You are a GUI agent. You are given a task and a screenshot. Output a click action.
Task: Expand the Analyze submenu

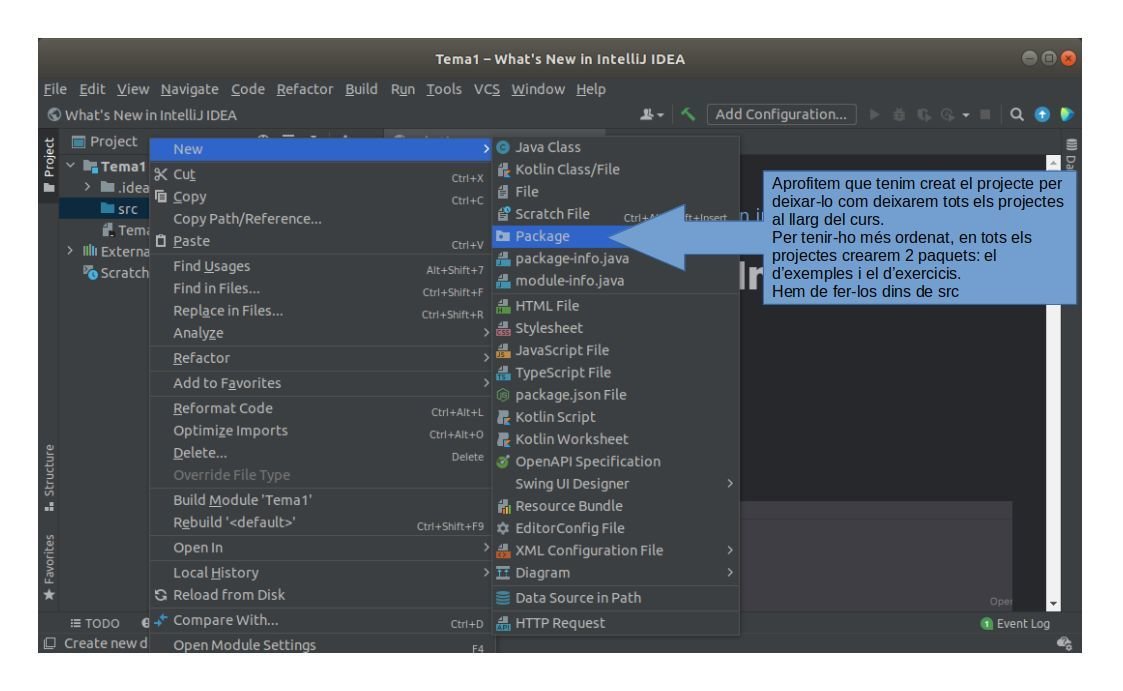tap(320, 333)
